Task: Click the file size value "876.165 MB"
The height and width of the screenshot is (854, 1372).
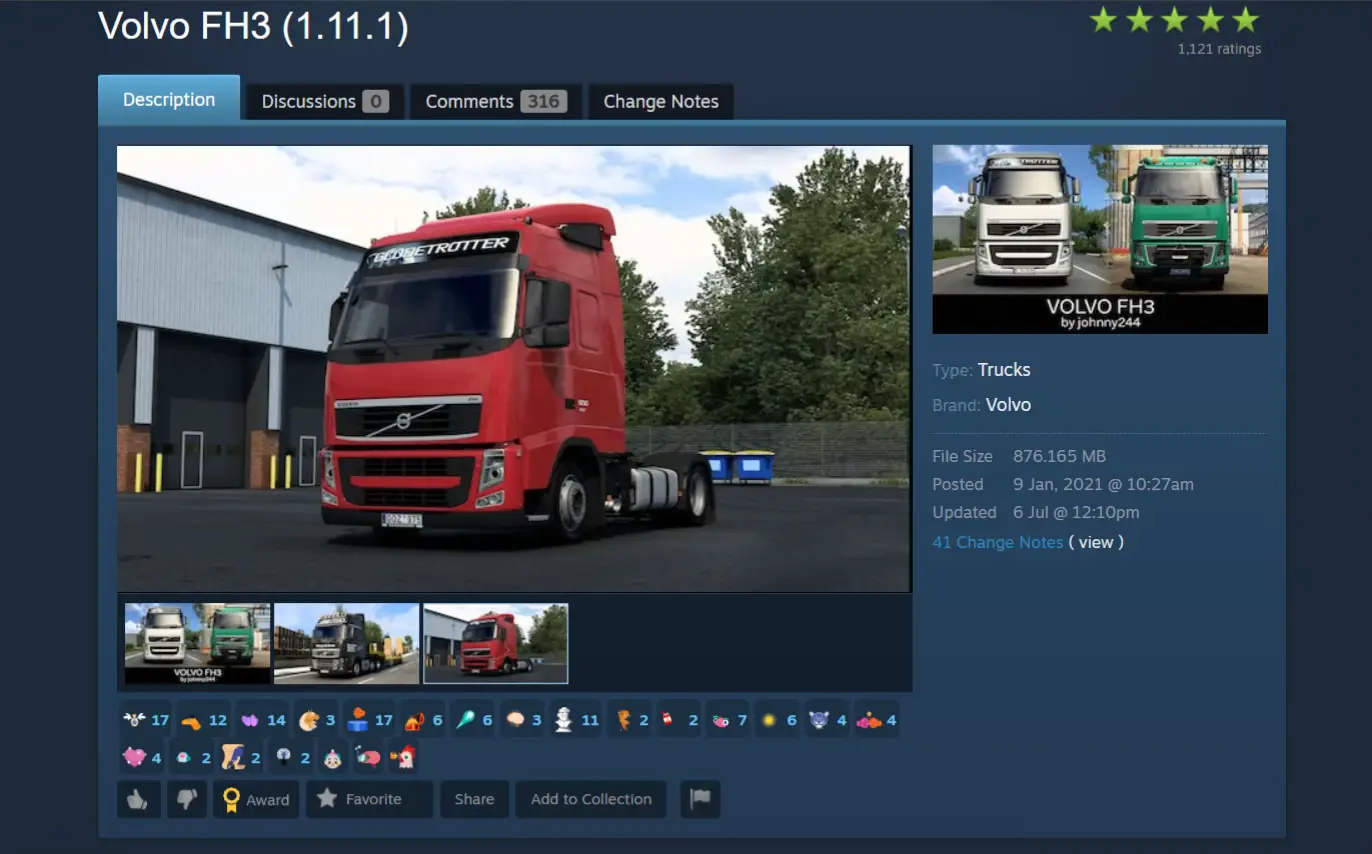Action: (x=1059, y=456)
